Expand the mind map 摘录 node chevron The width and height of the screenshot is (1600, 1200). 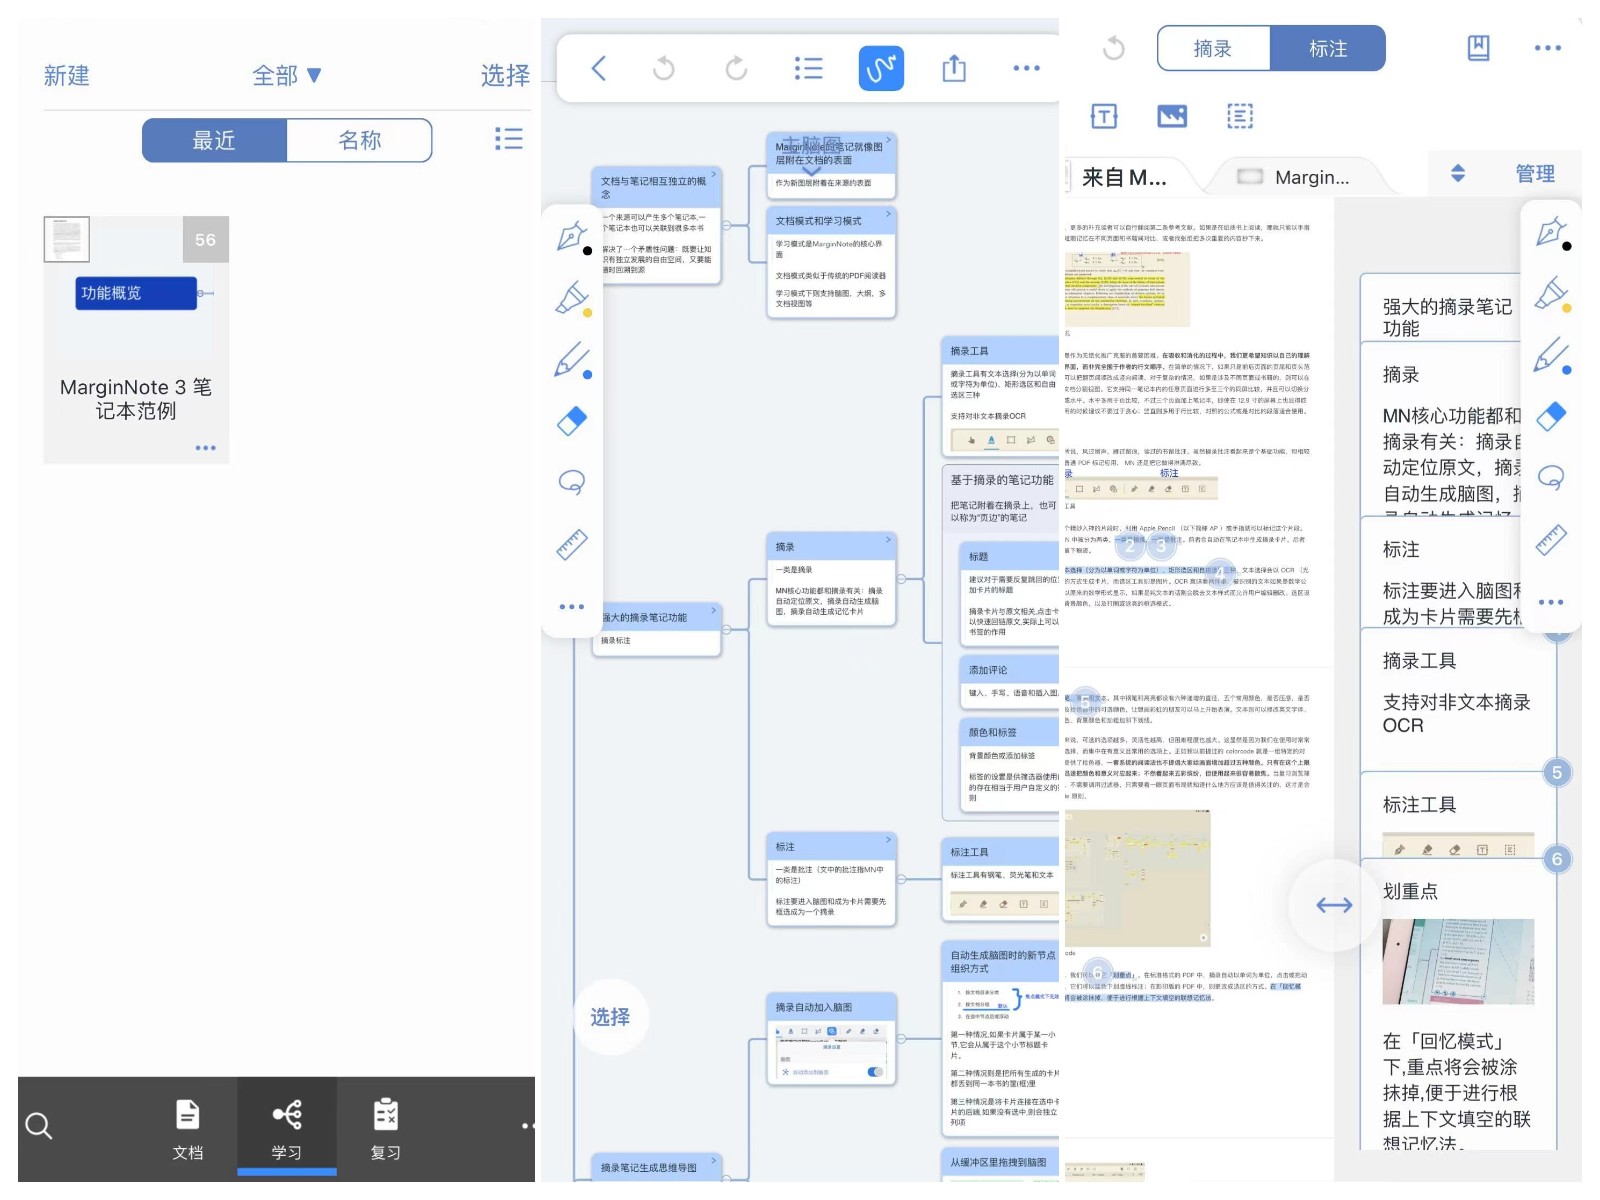point(888,540)
